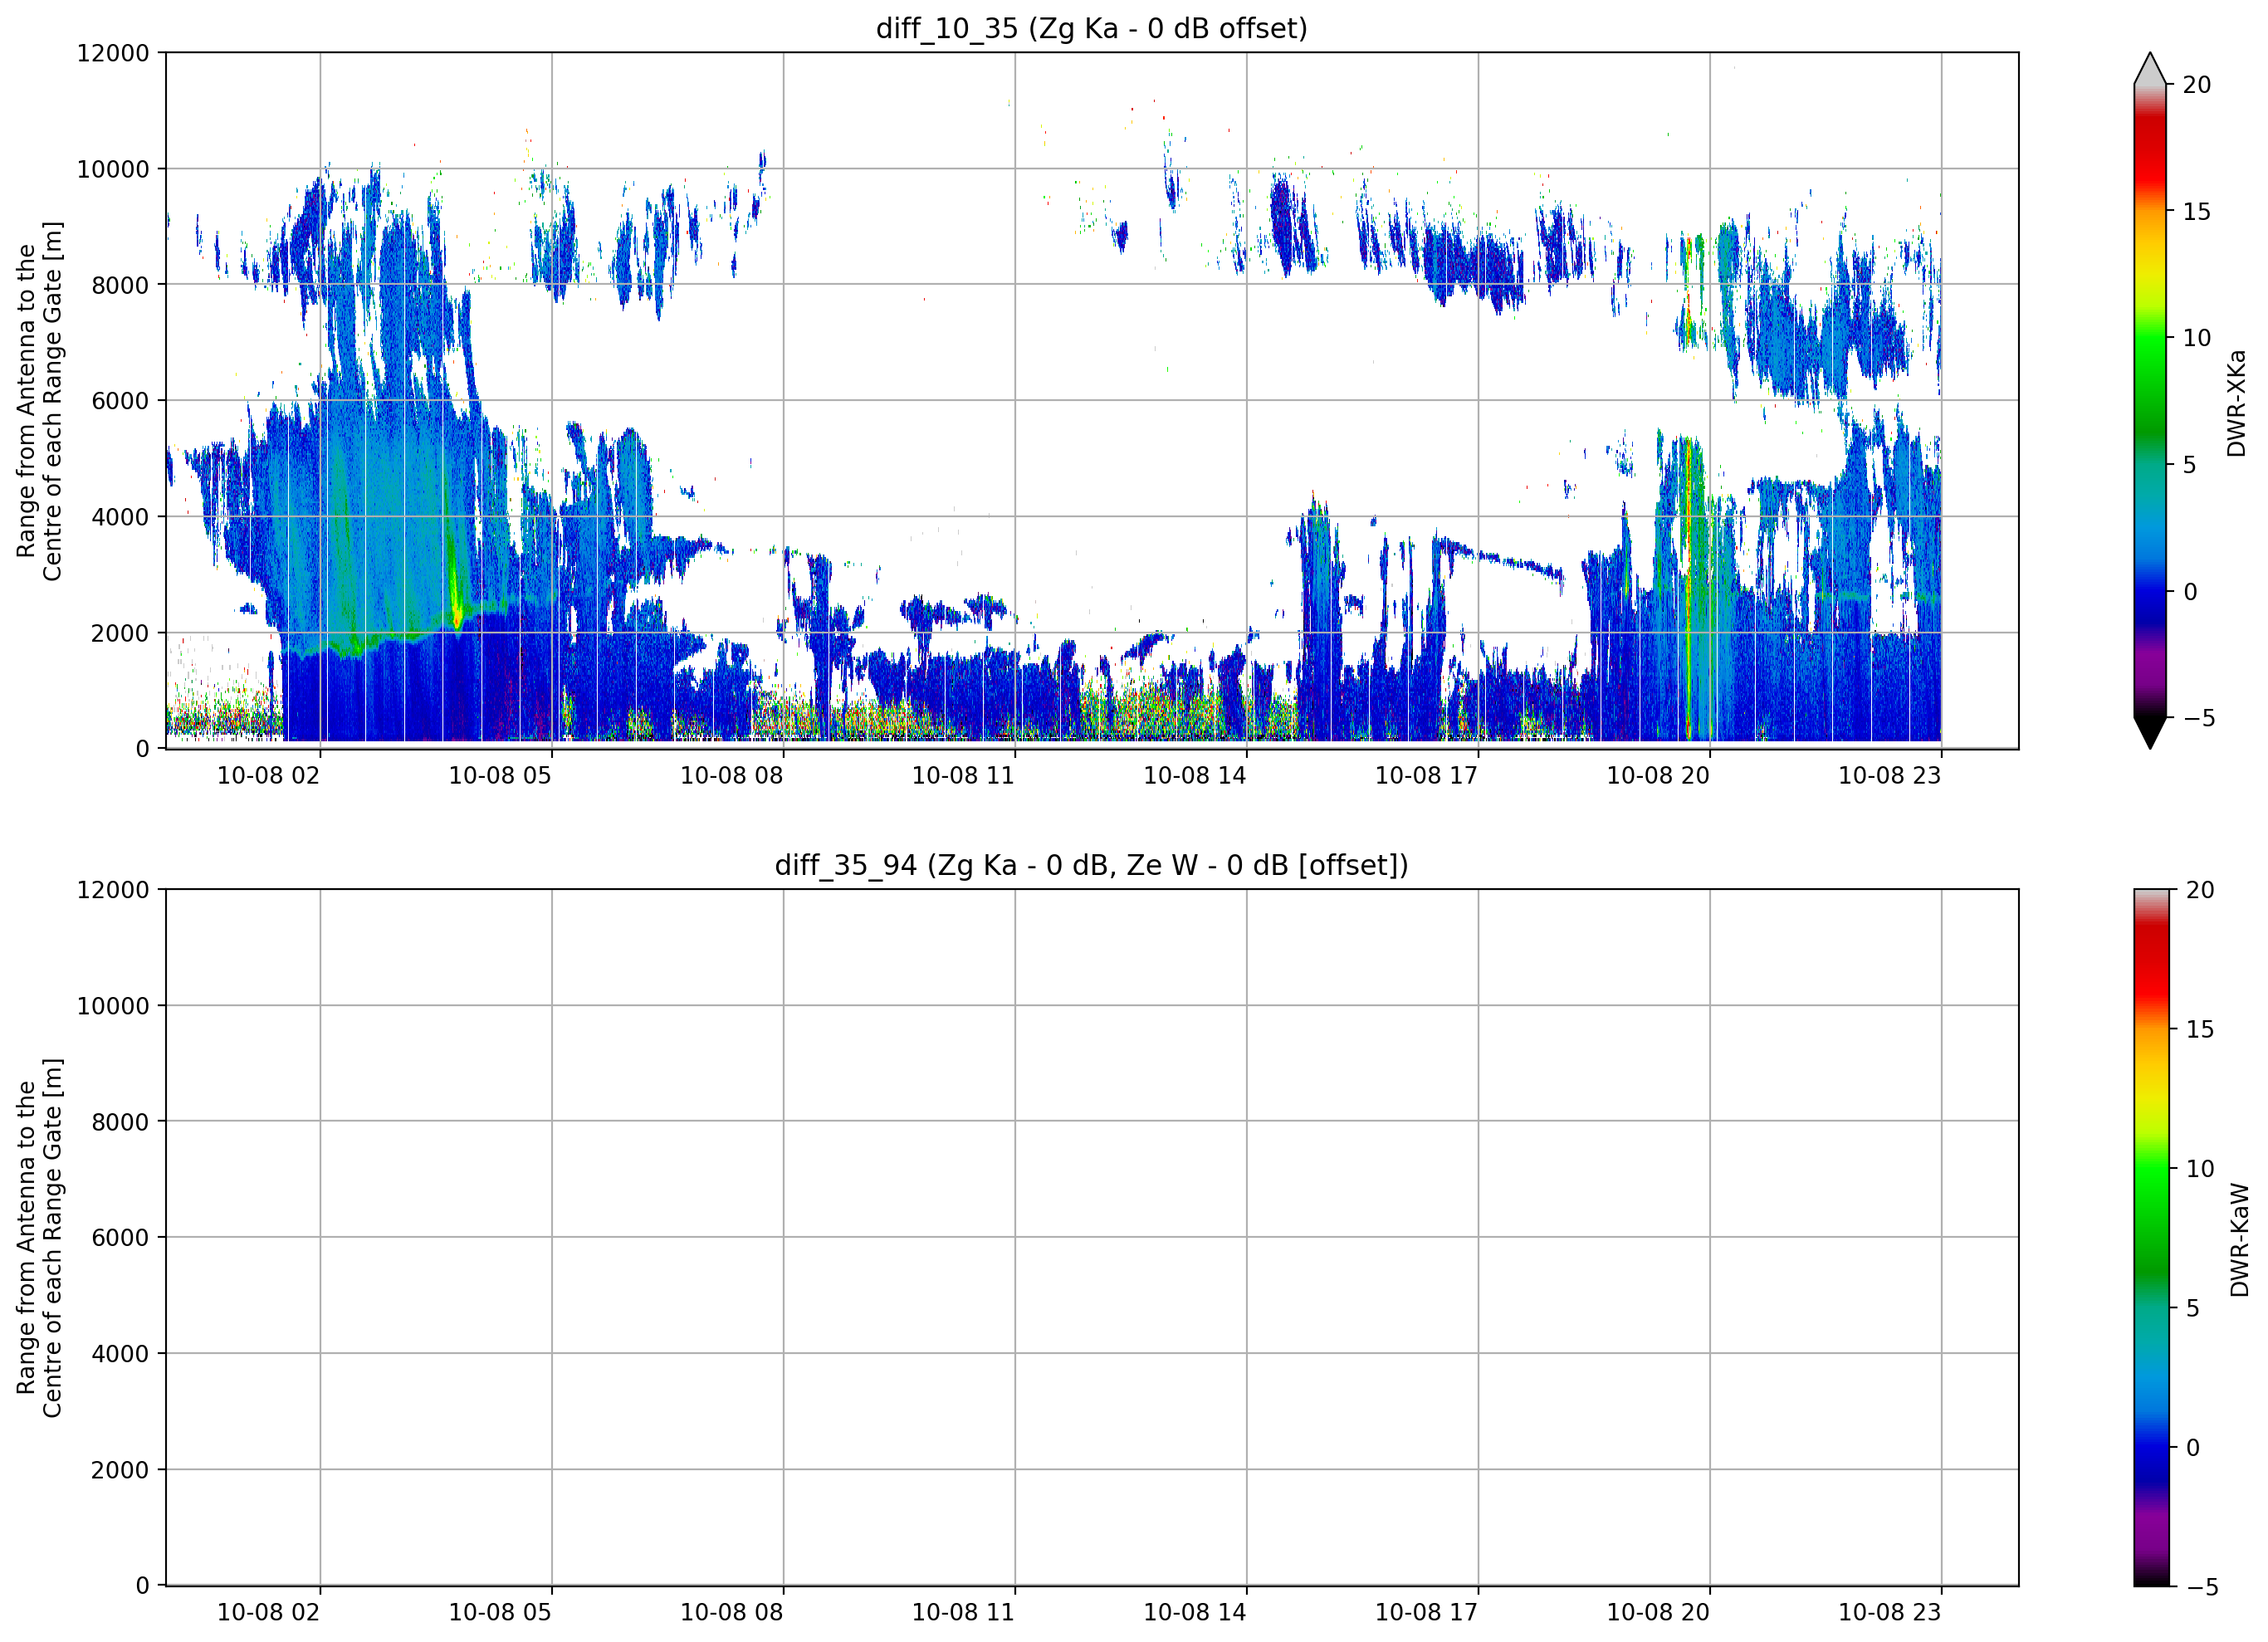Click '10-08 23' tick under the bottom plot
This screenshot has height=1642, width=2268.
coord(1890,1612)
